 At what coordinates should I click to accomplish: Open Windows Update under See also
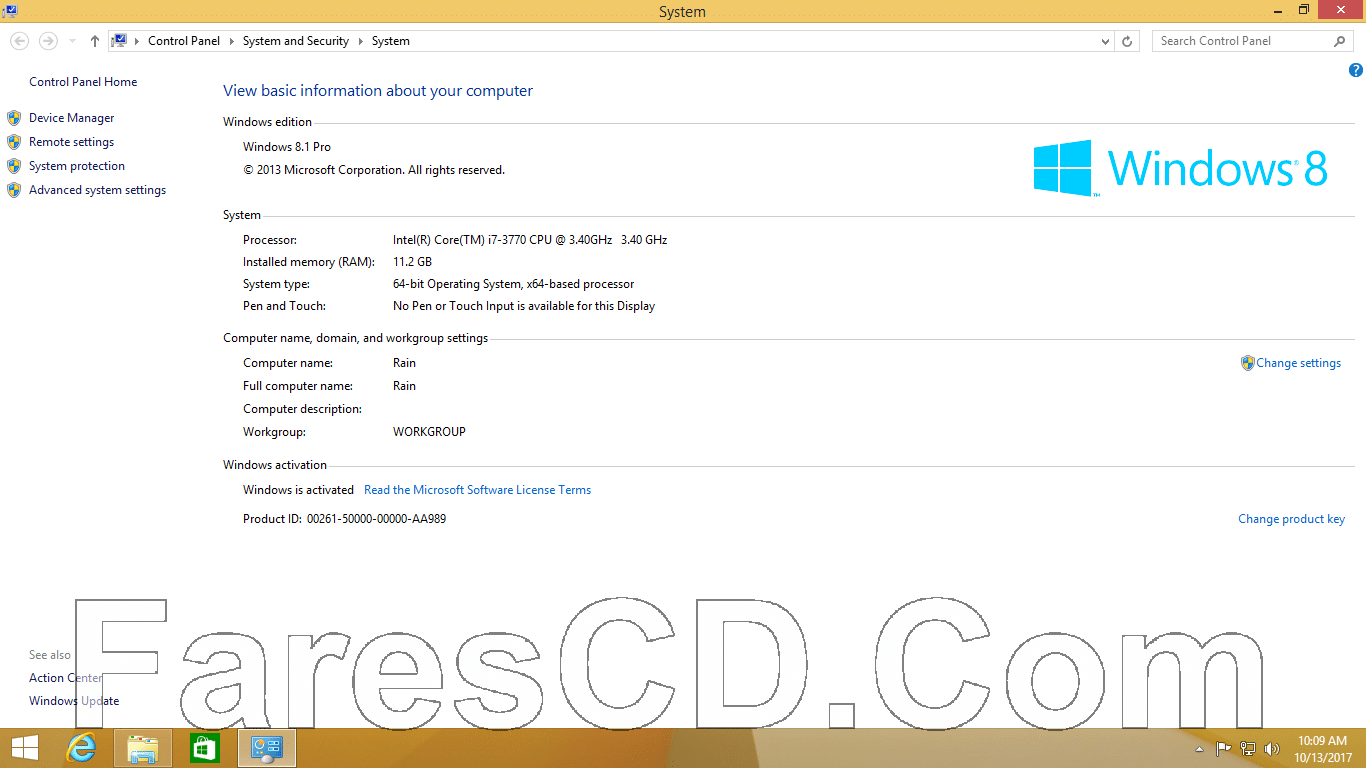click(74, 701)
